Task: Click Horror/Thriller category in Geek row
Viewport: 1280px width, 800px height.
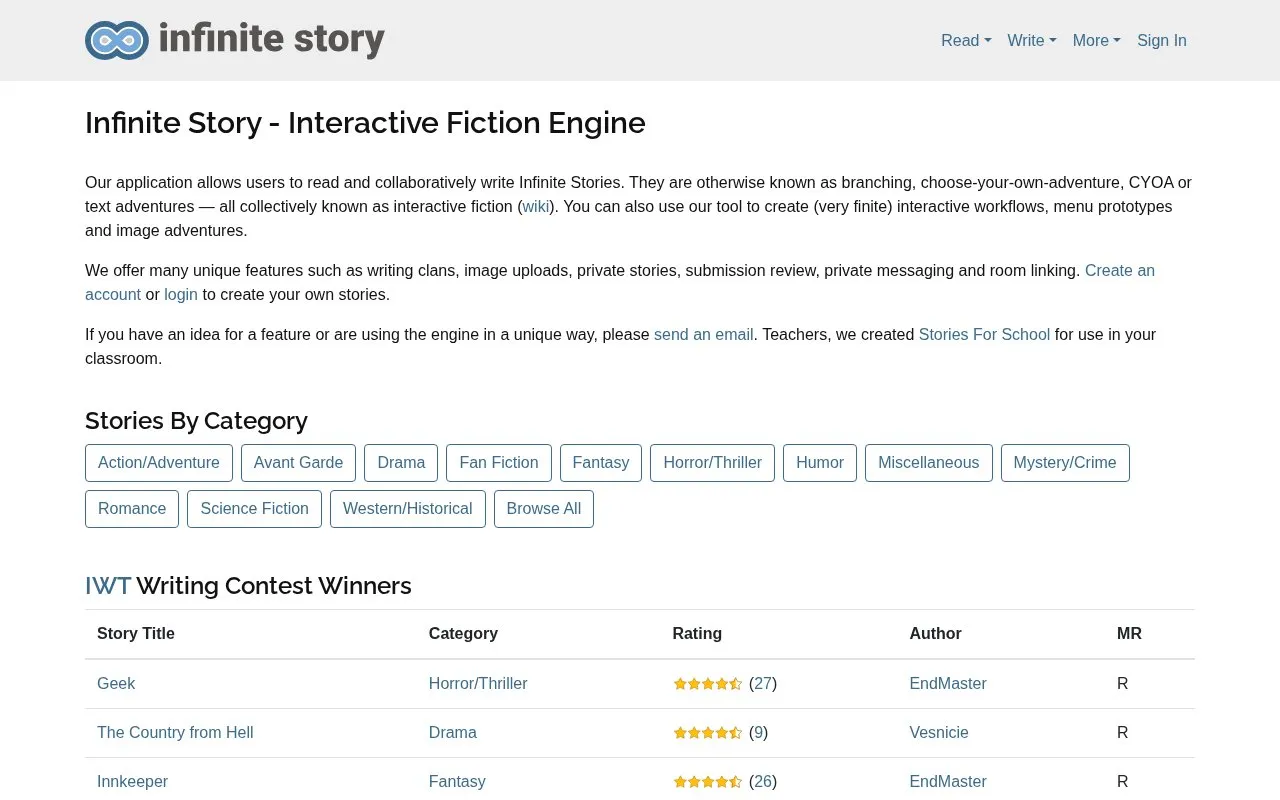Action: pyautogui.click(x=478, y=684)
